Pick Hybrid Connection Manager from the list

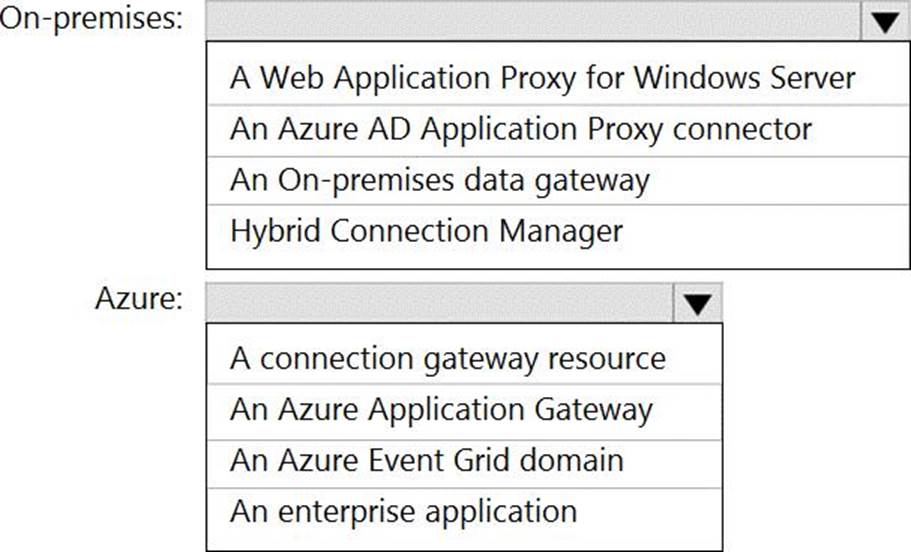426,231
